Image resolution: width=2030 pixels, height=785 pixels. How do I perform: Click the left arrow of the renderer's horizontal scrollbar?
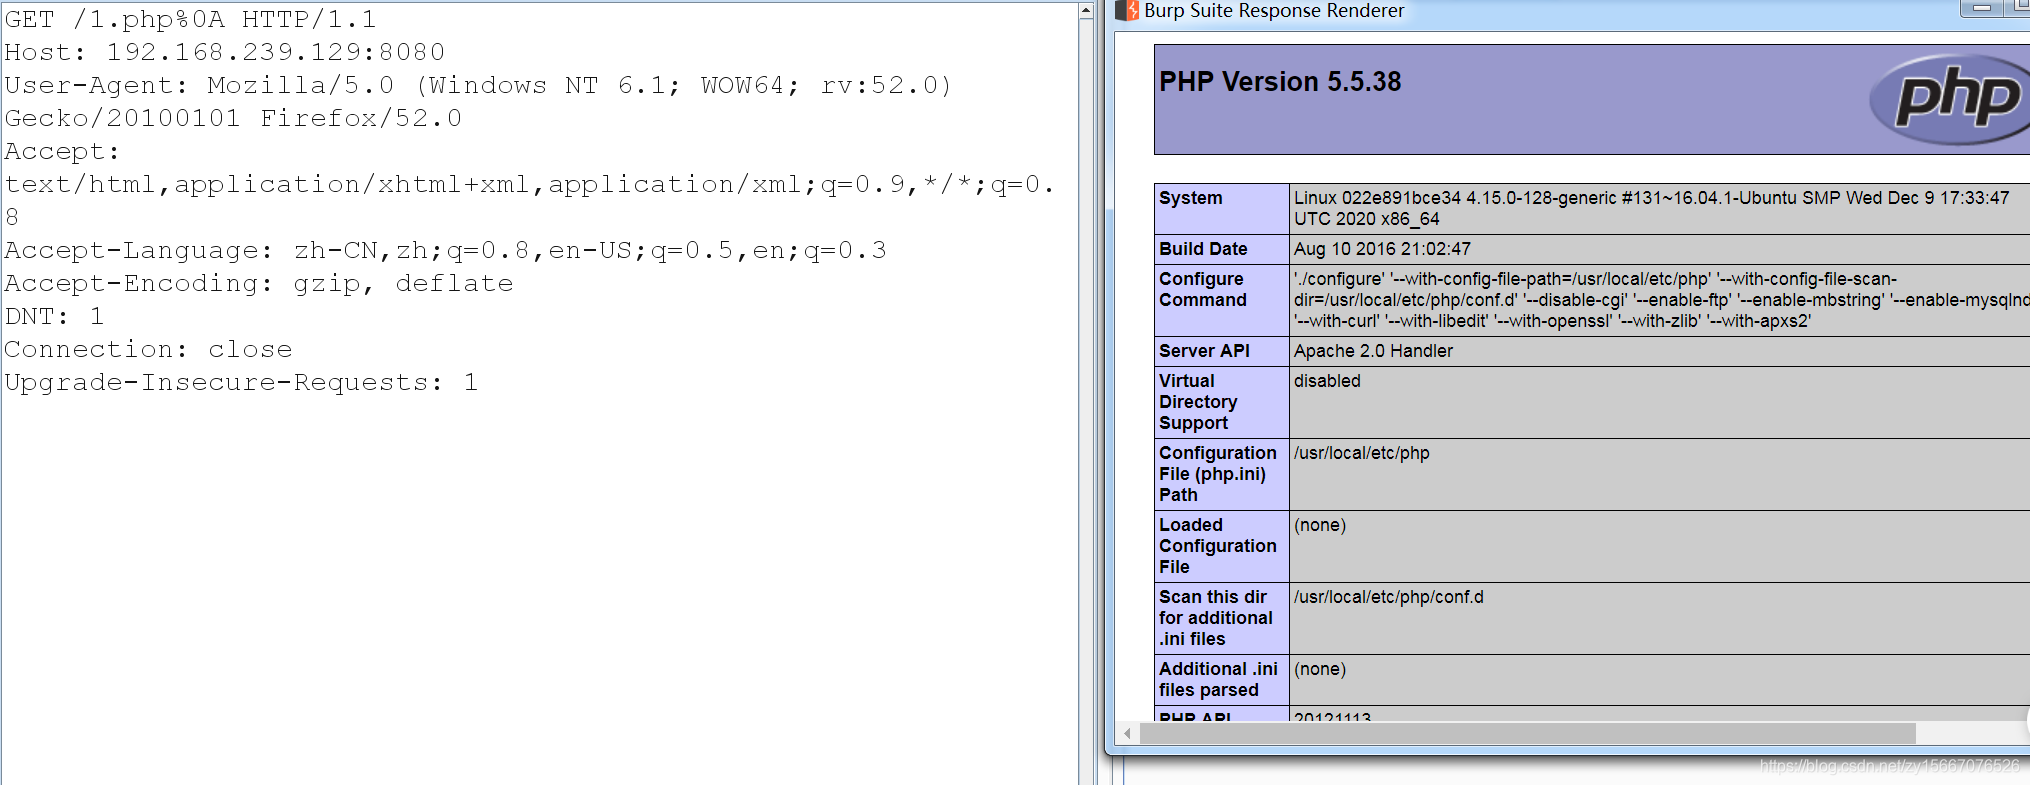point(1127,734)
